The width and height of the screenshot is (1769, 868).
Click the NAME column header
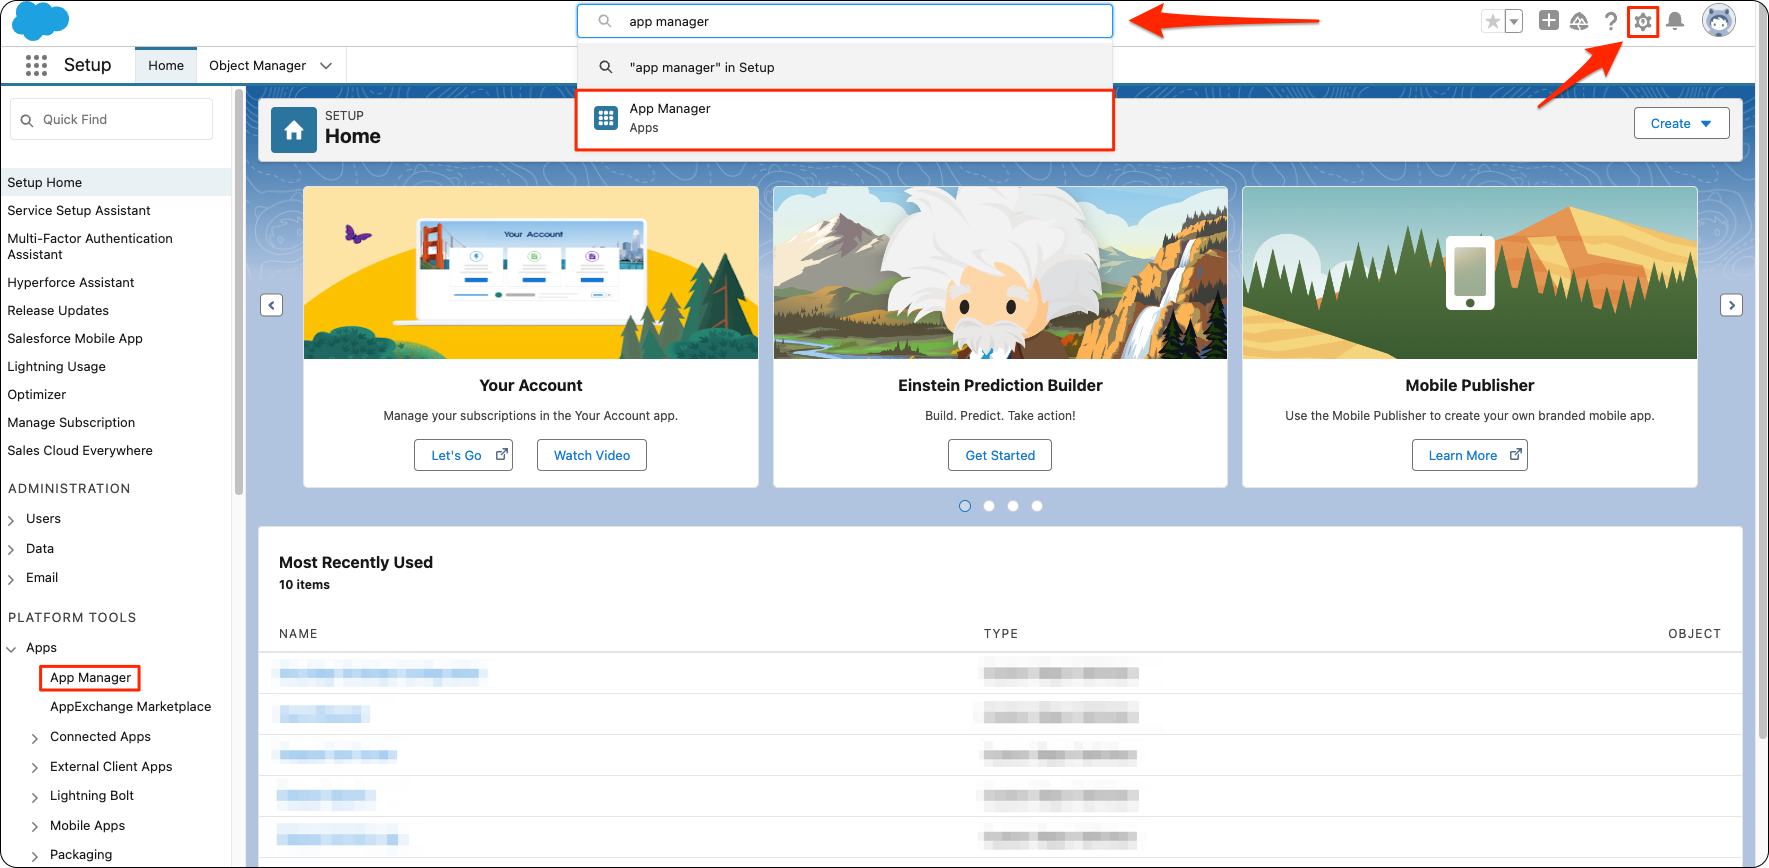298,634
